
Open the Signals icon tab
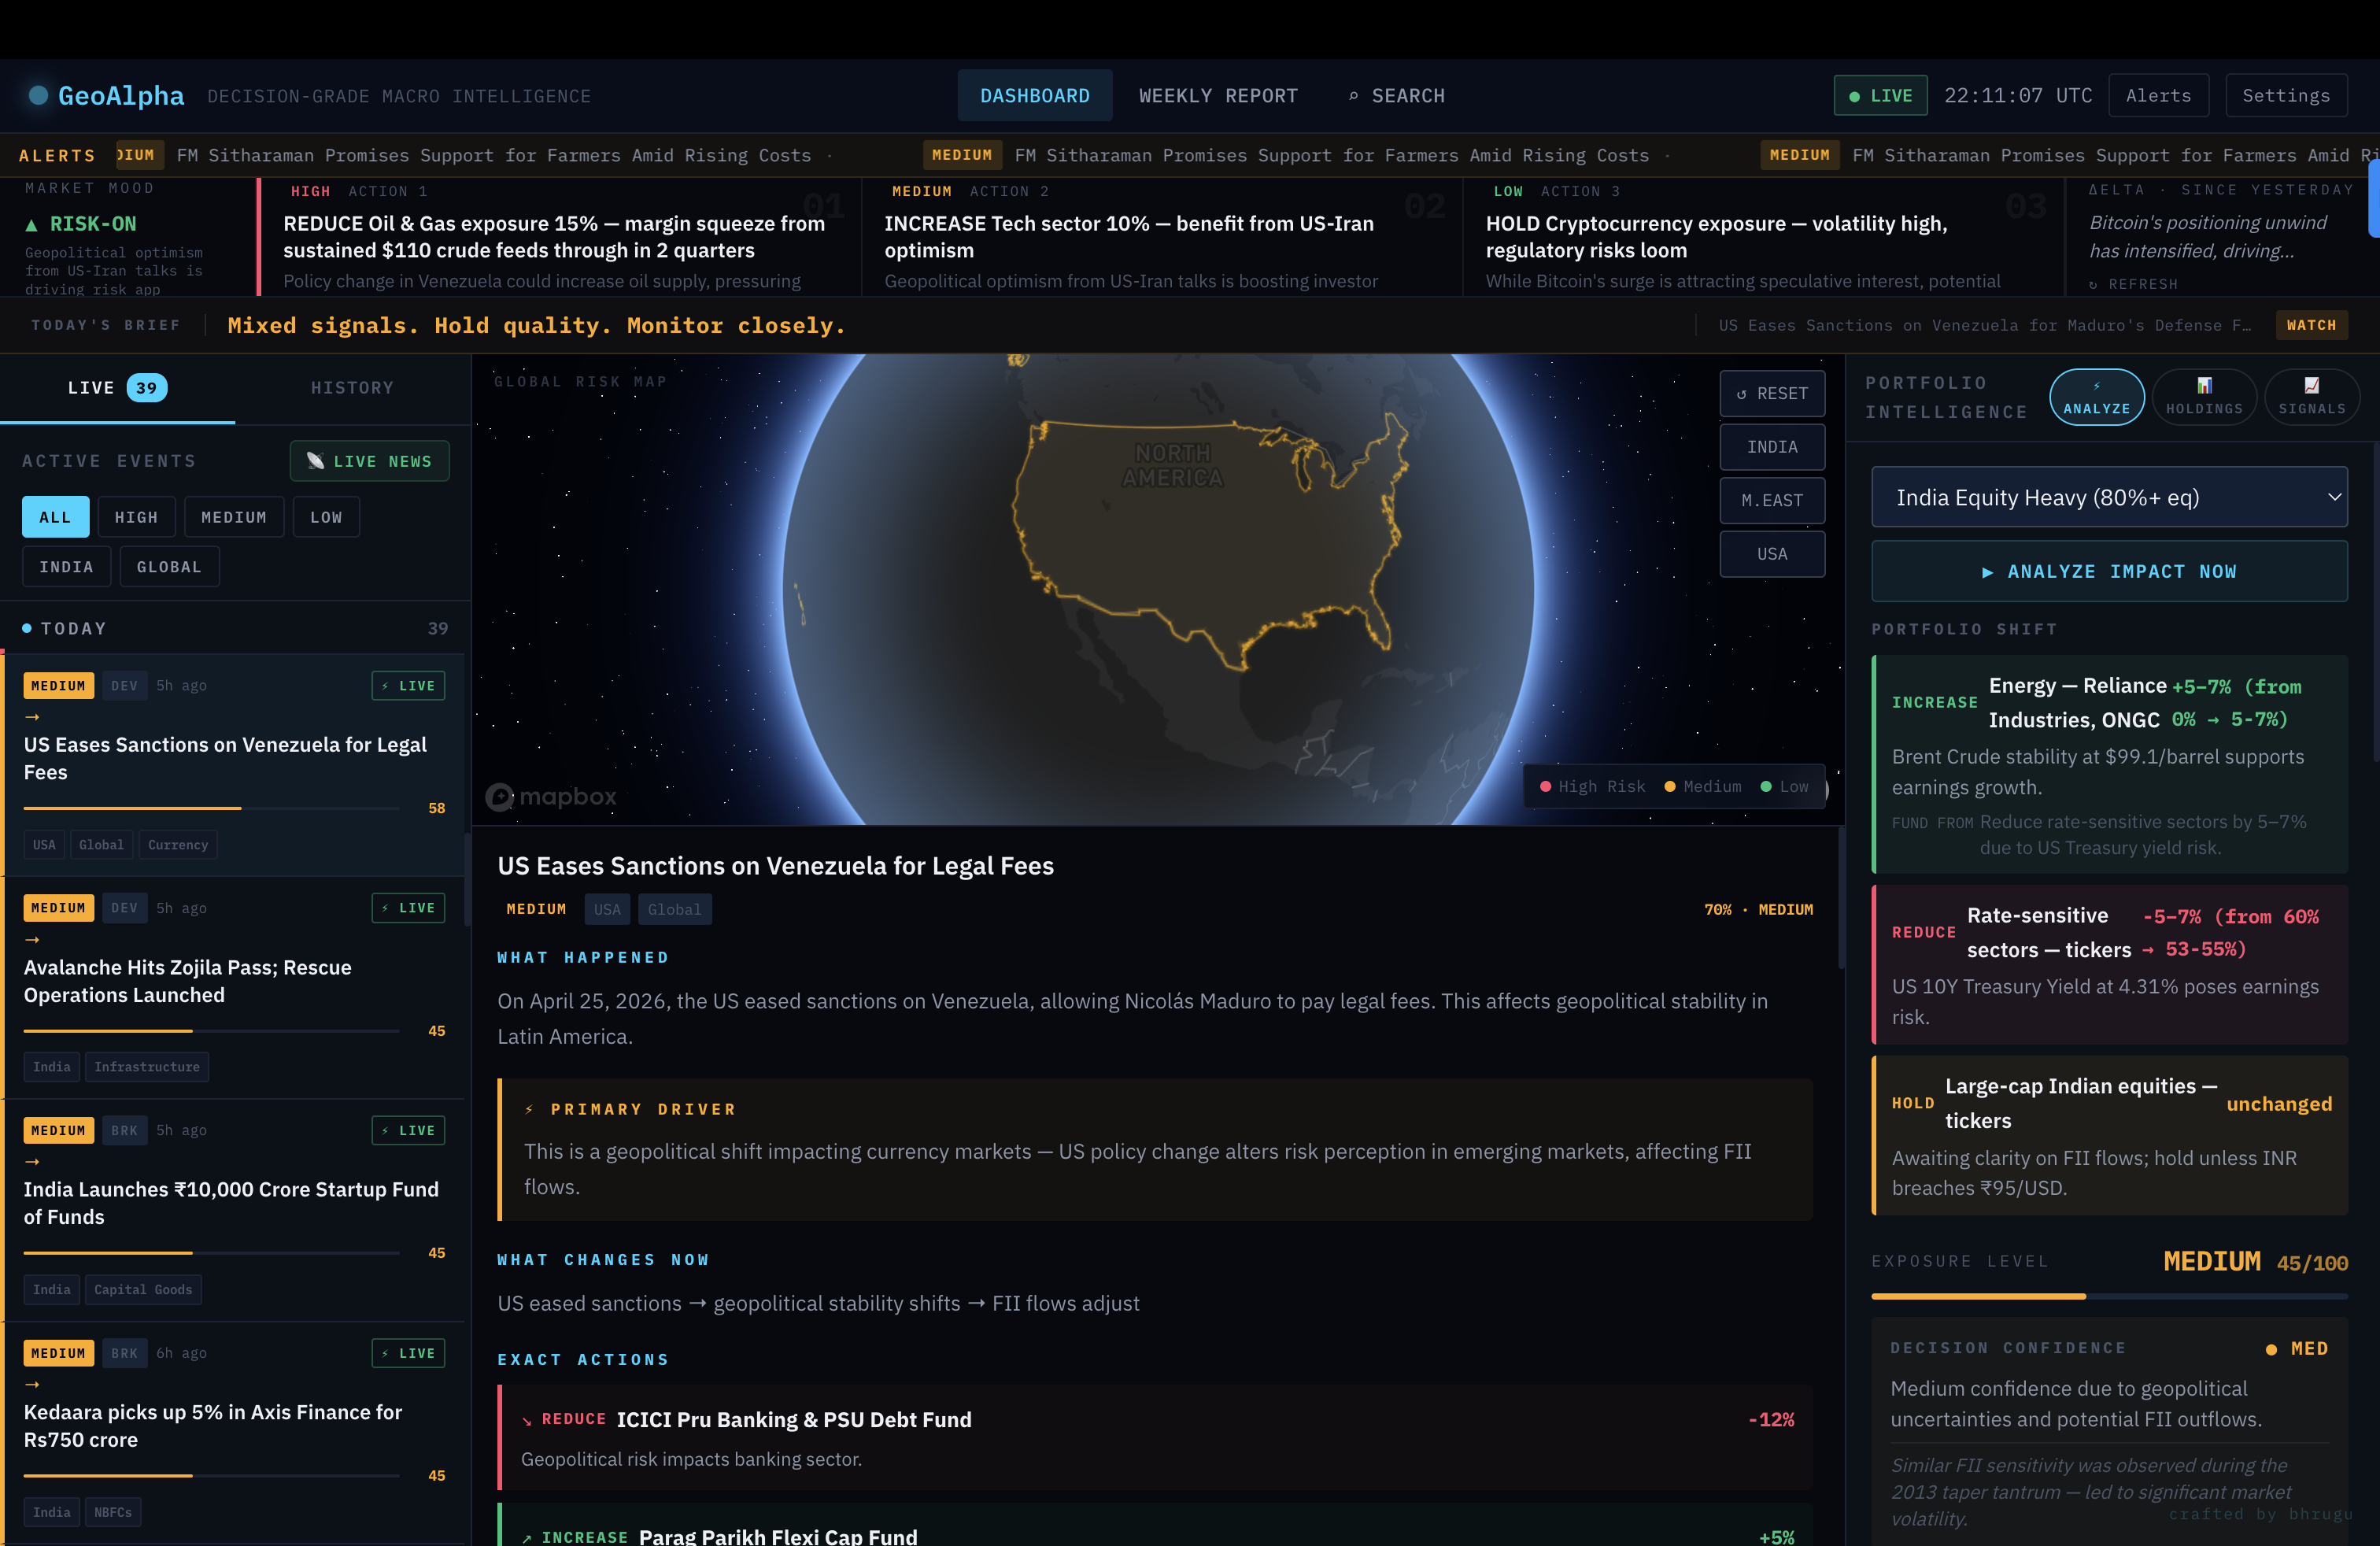click(x=2311, y=397)
